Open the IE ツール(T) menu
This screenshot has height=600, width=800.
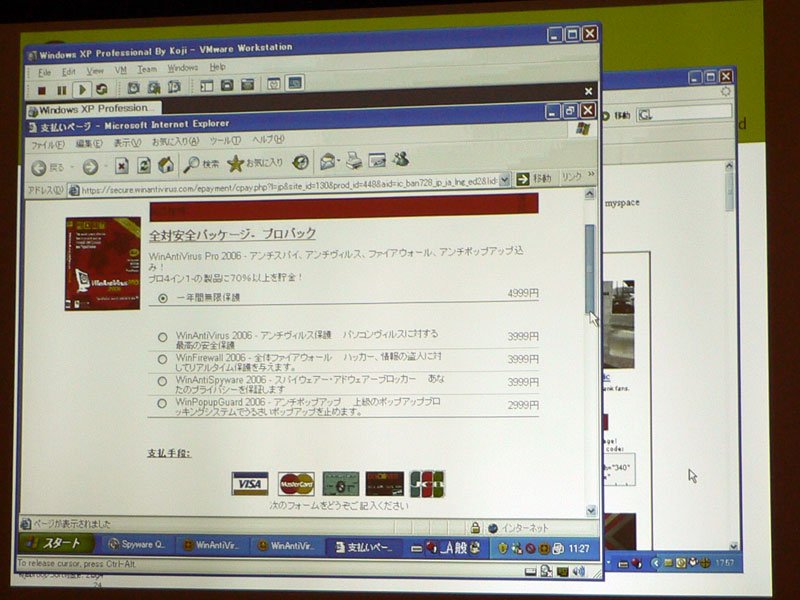click(x=225, y=140)
